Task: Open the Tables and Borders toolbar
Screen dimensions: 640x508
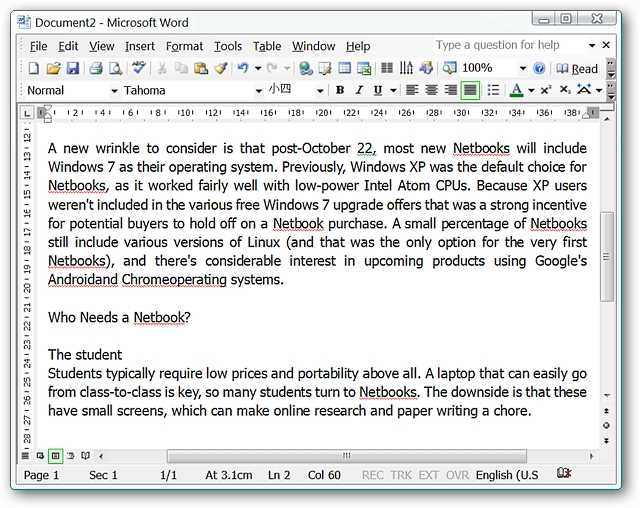Action: click(325, 68)
